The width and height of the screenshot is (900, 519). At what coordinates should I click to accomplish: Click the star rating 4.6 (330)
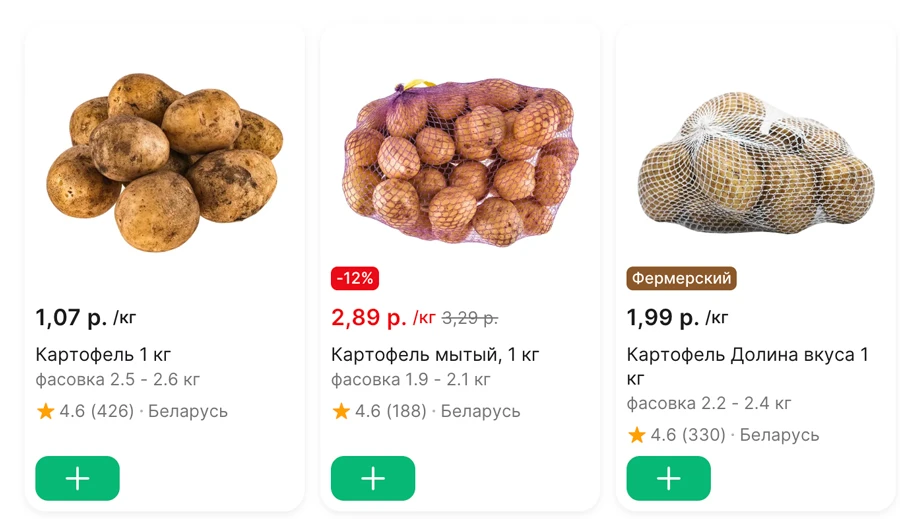pyautogui.click(x=677, y=435)
